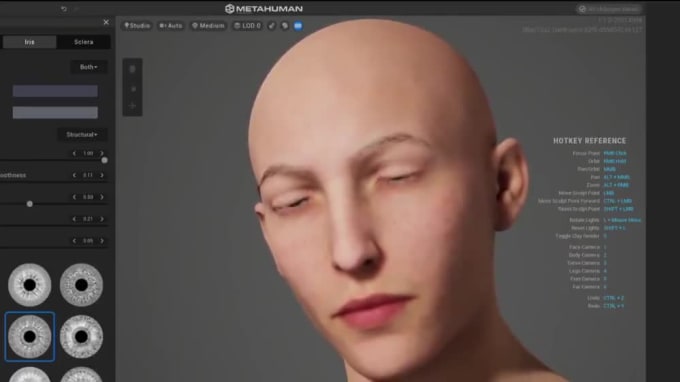Open the Medium render quality dropdown
680x382 pixels.
(208, 26)
